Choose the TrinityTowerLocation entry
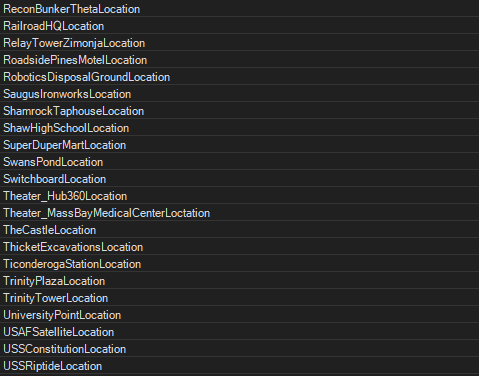 (239, 298)
